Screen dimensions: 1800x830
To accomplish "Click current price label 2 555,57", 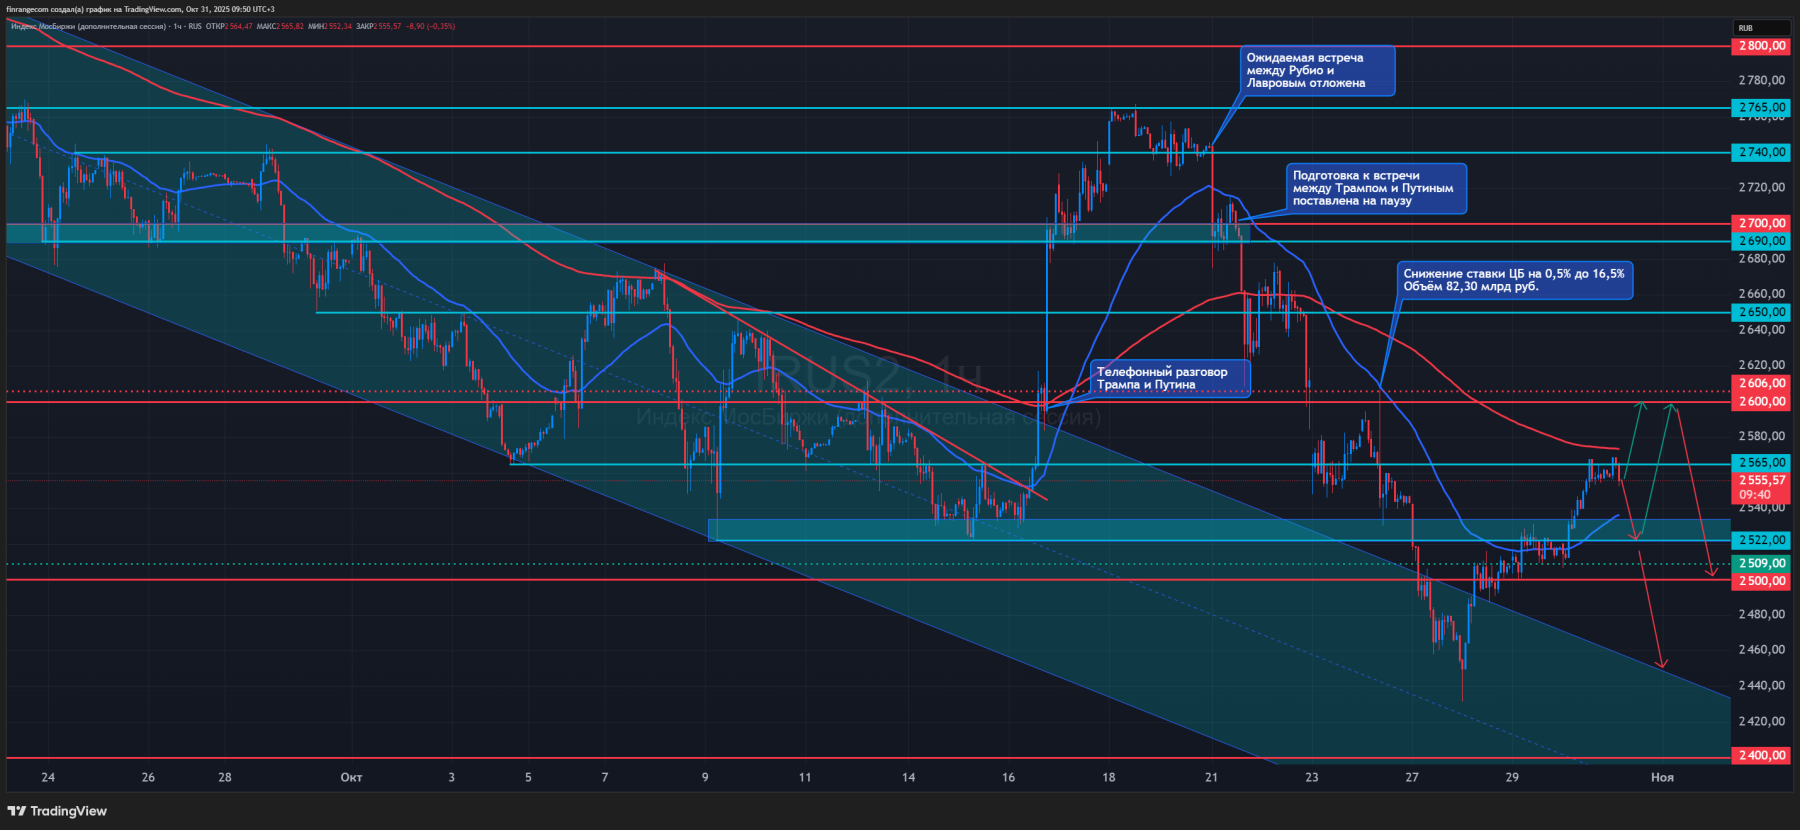I will 1761,480.
